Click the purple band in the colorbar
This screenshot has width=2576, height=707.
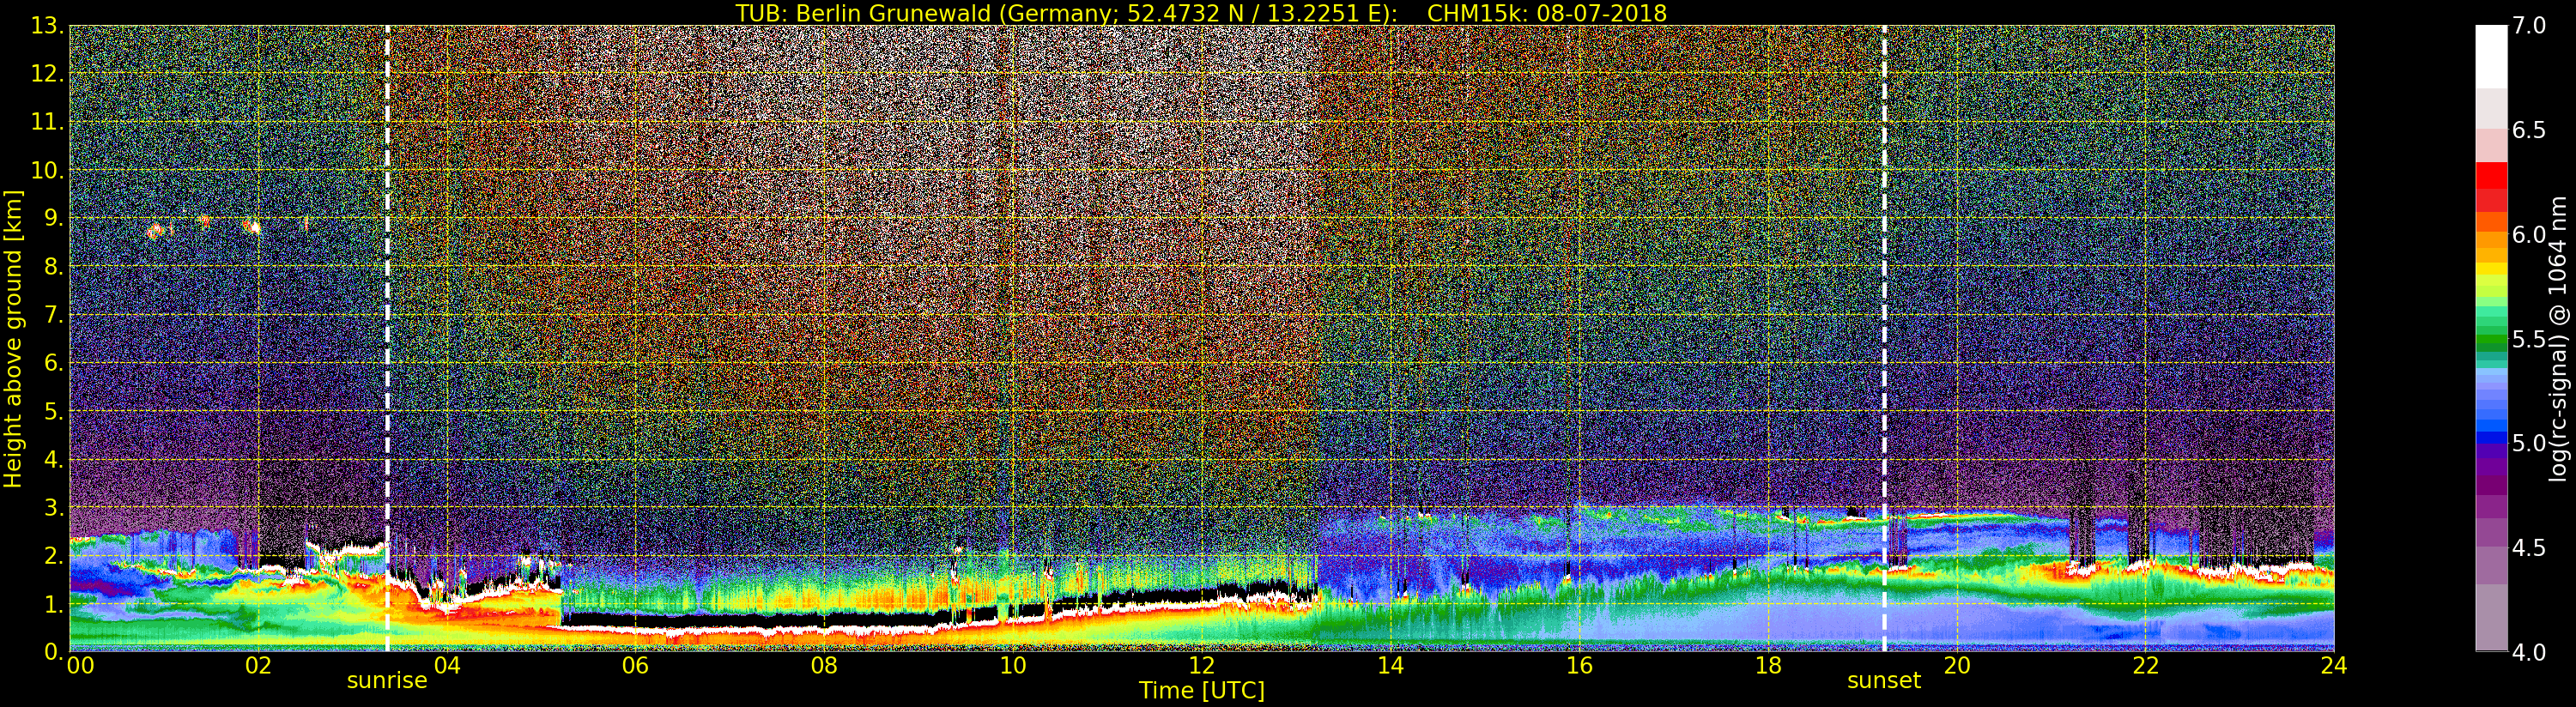(2490, 480)
